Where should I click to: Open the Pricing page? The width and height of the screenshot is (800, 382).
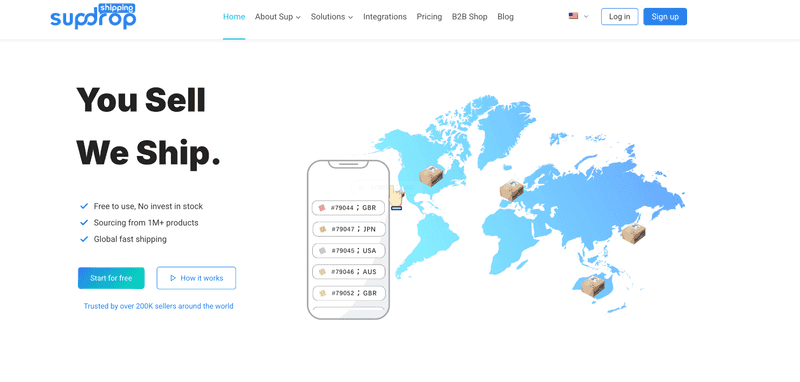(x=429, y=17)
